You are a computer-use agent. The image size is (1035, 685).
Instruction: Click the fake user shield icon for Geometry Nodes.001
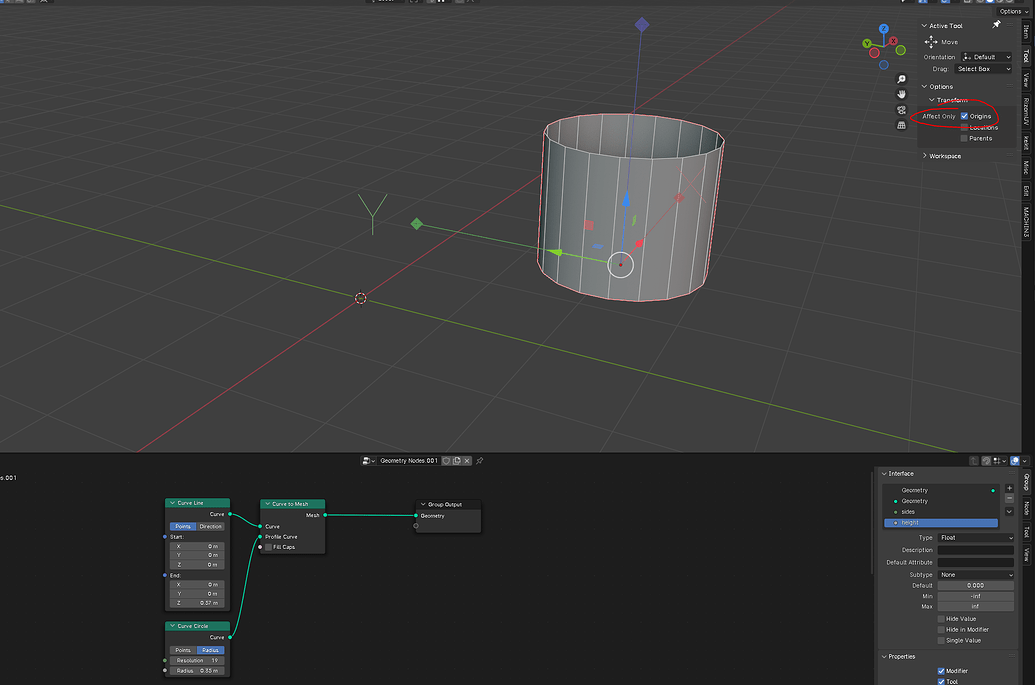446,461
